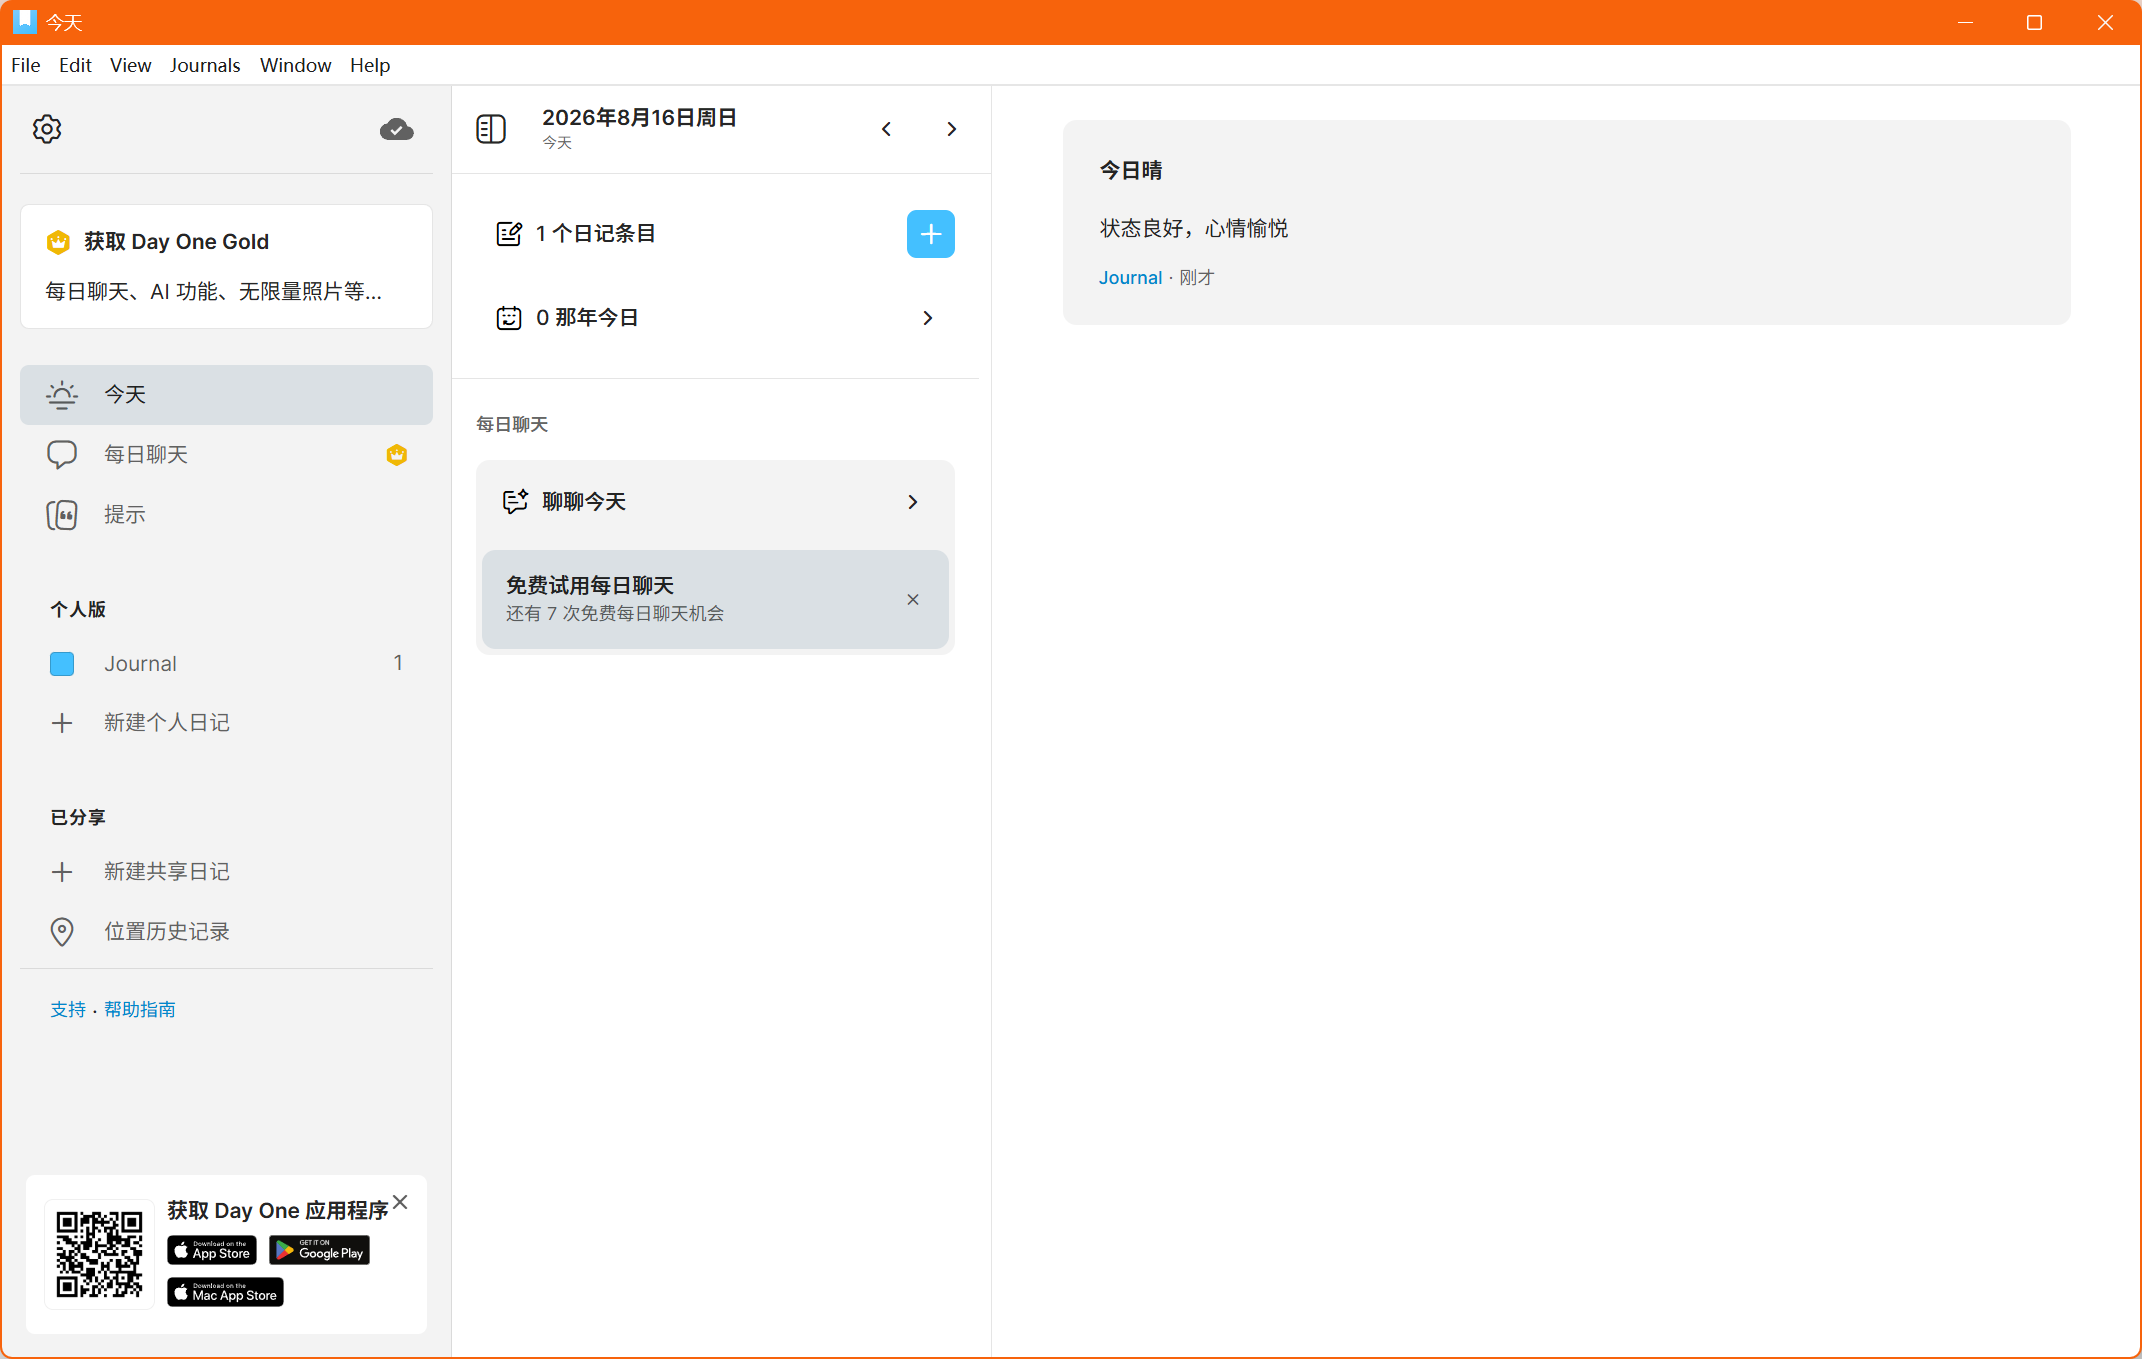Image resolution: width=2142 pixels, height=1359 pixels.
Task: Open the 帮助指南 help guide link
Action: click(140, 1009)
